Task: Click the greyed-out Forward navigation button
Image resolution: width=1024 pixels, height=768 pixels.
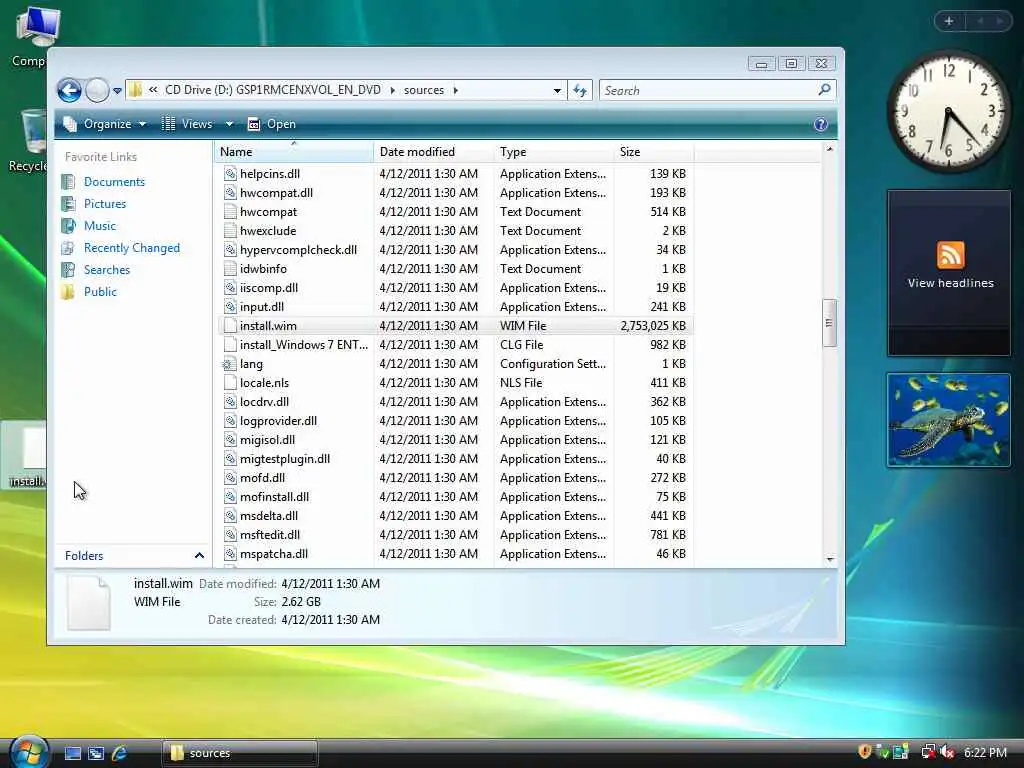Action: pos(97,90)
